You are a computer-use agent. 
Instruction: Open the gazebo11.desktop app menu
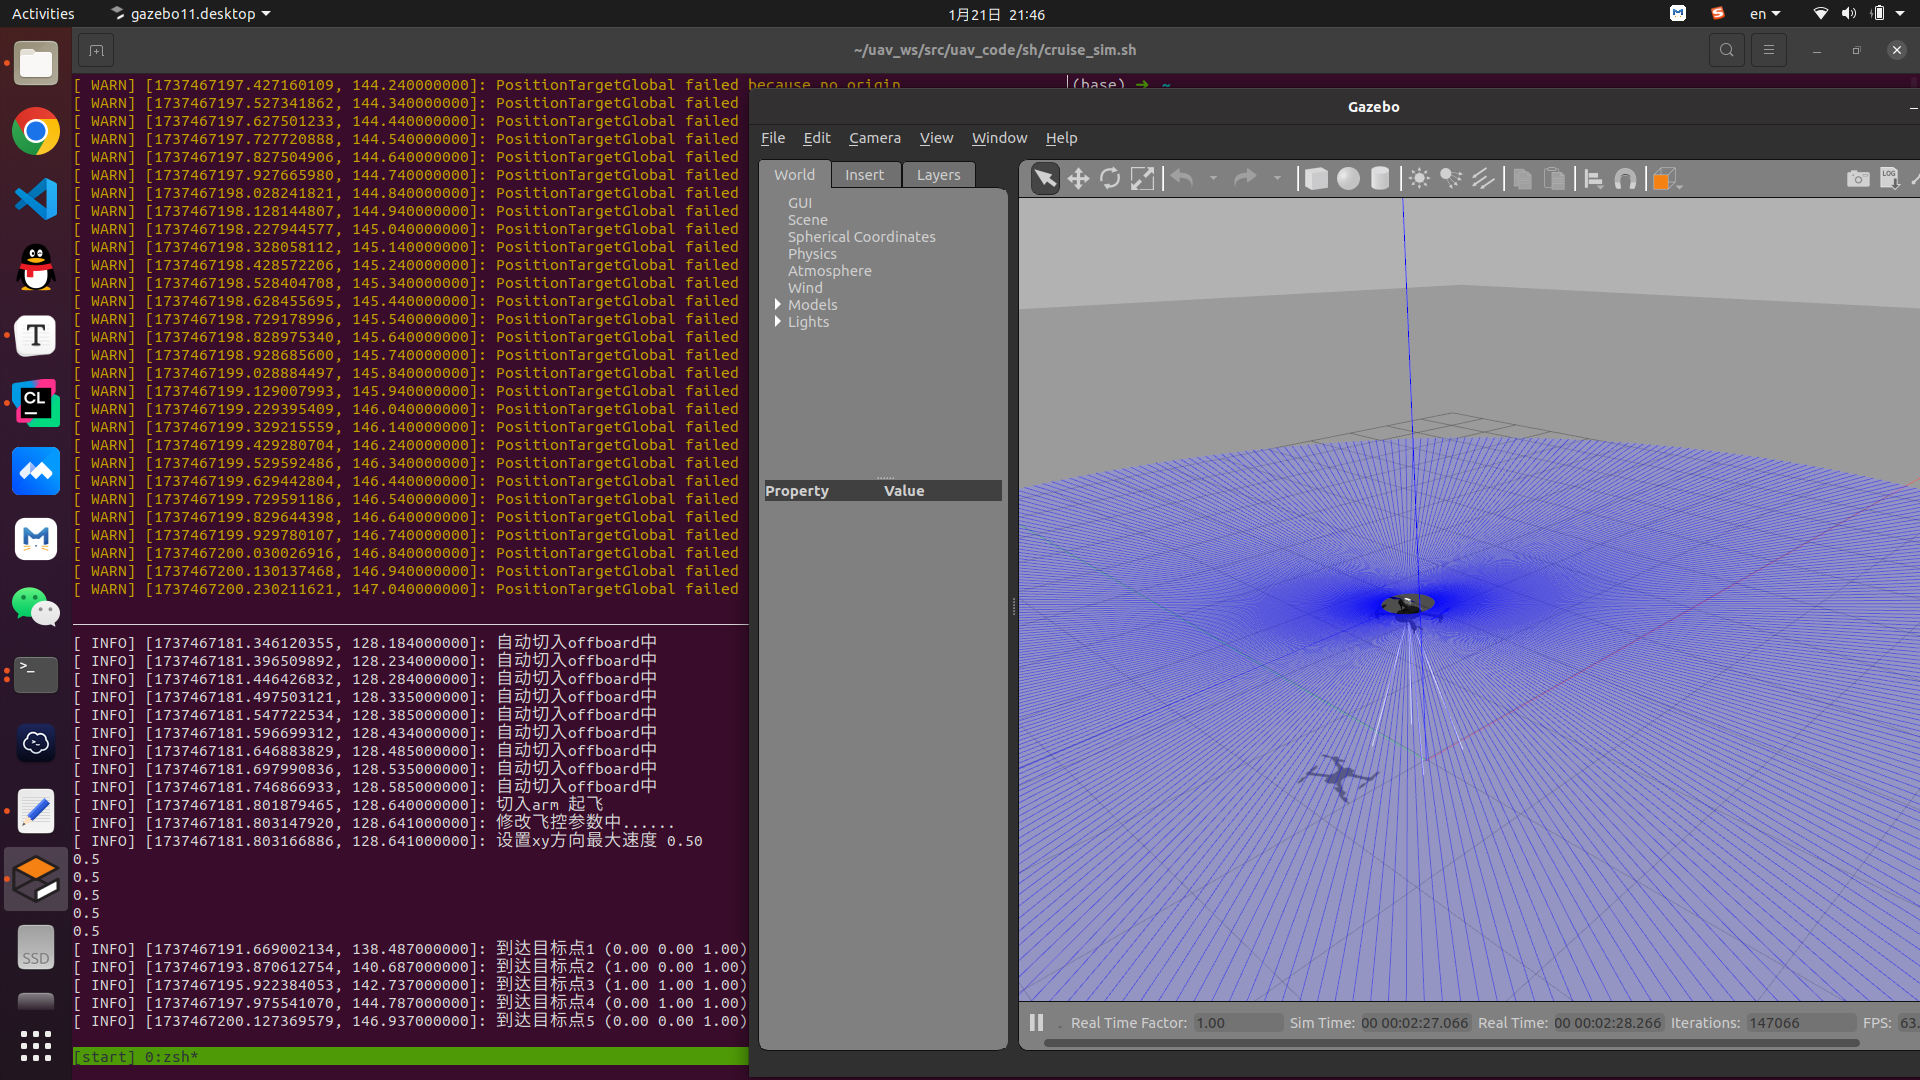[191, 14]
